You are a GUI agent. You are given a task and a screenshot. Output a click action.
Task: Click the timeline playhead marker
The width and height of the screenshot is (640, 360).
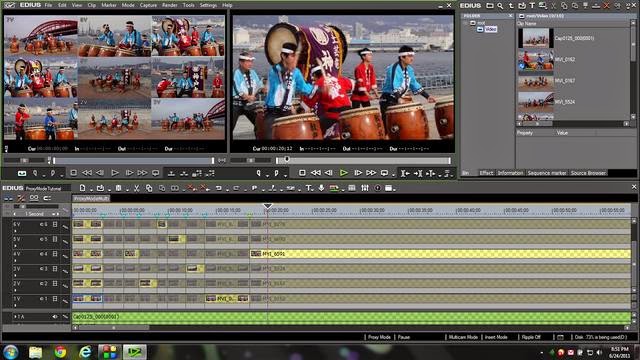click(267, 206)
